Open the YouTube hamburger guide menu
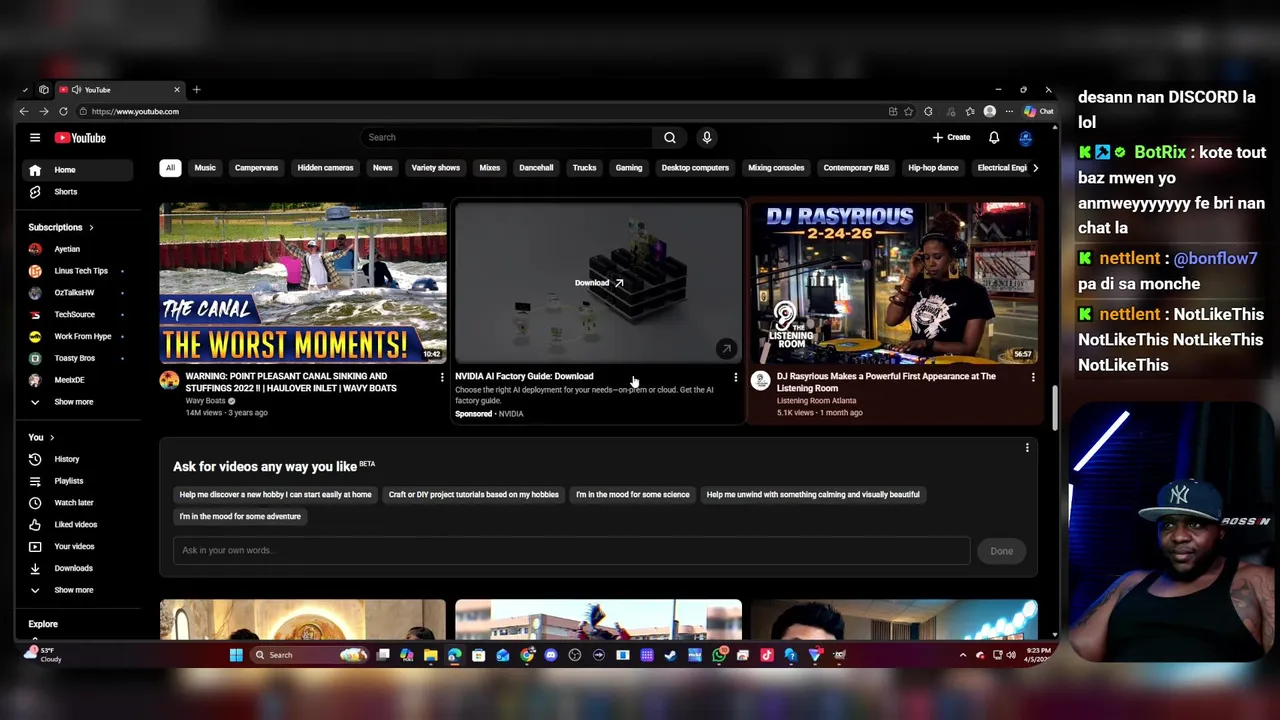 (x=35, y=138)
